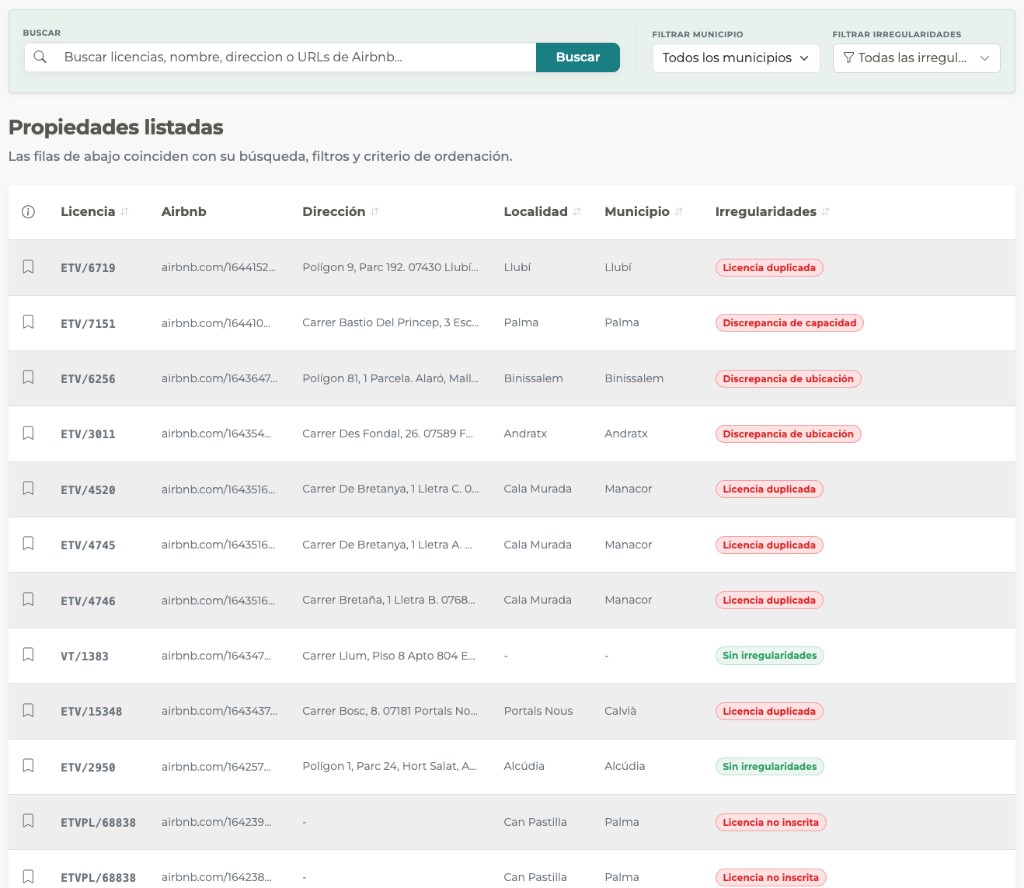Toggle bookmark for license ETV/7151
Screen dimensions: 1024x888
pos(28,322)
